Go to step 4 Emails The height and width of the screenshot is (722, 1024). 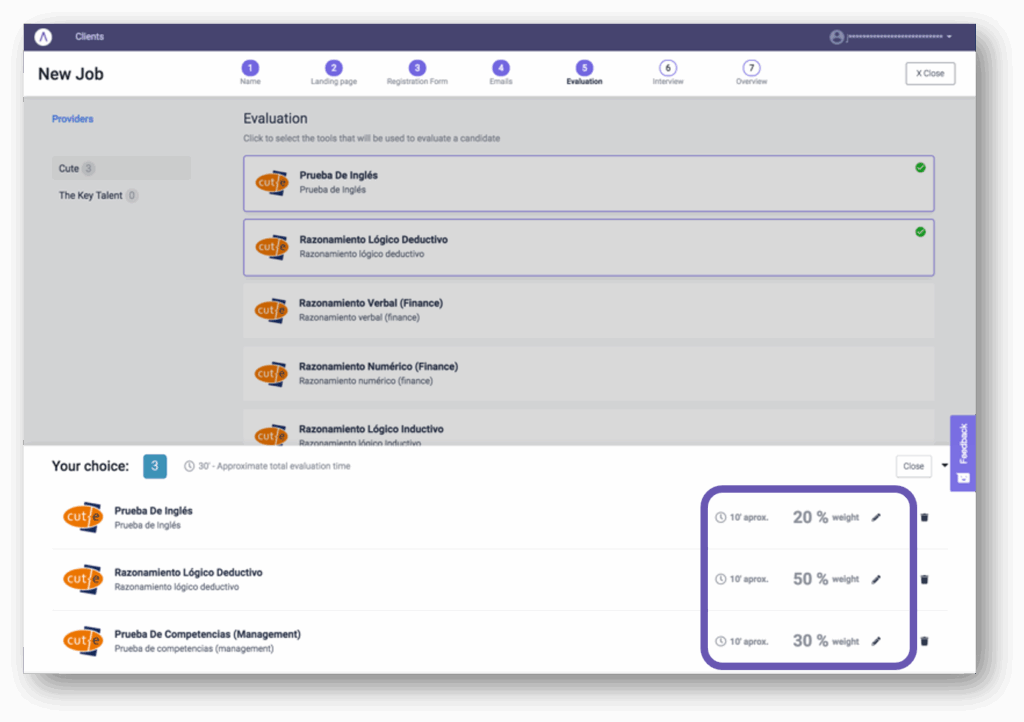(x=501, y=72)
